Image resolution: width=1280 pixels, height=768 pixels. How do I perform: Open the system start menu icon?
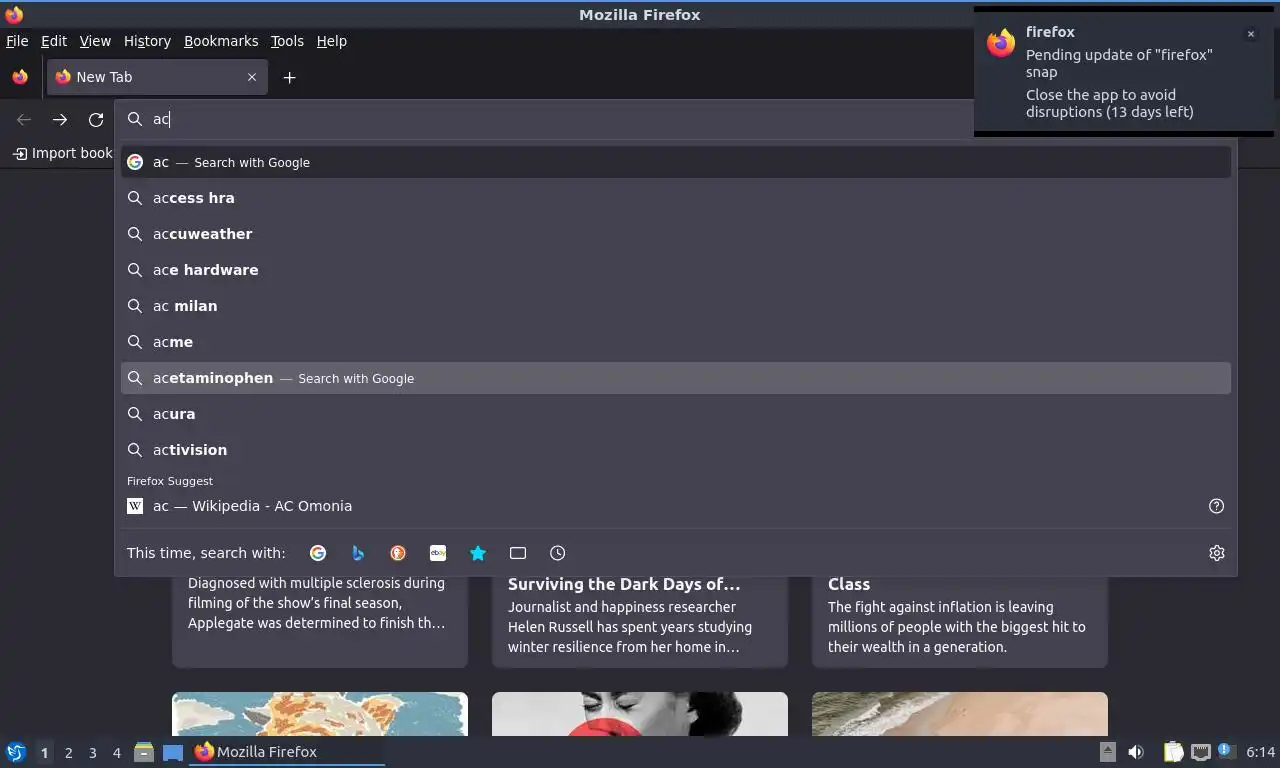click(16, 752)
